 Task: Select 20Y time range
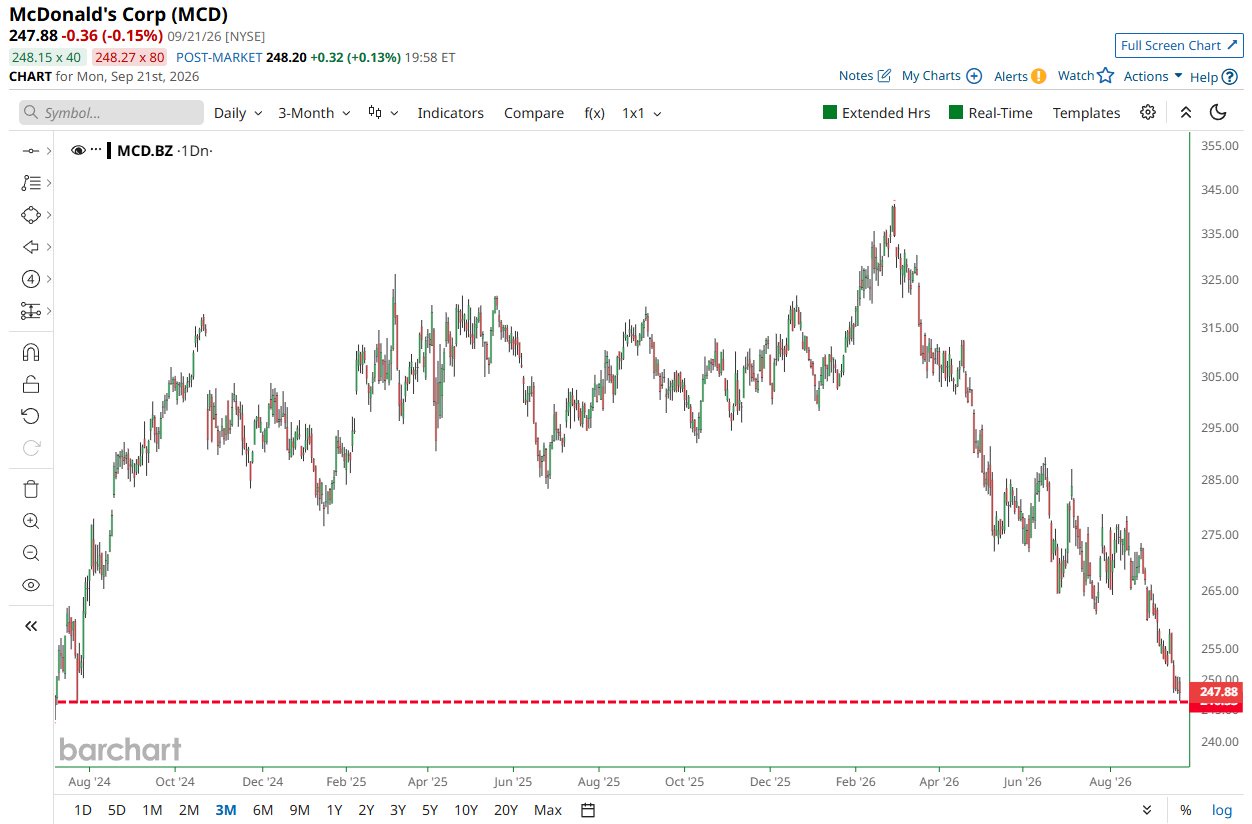click(506, 810)
